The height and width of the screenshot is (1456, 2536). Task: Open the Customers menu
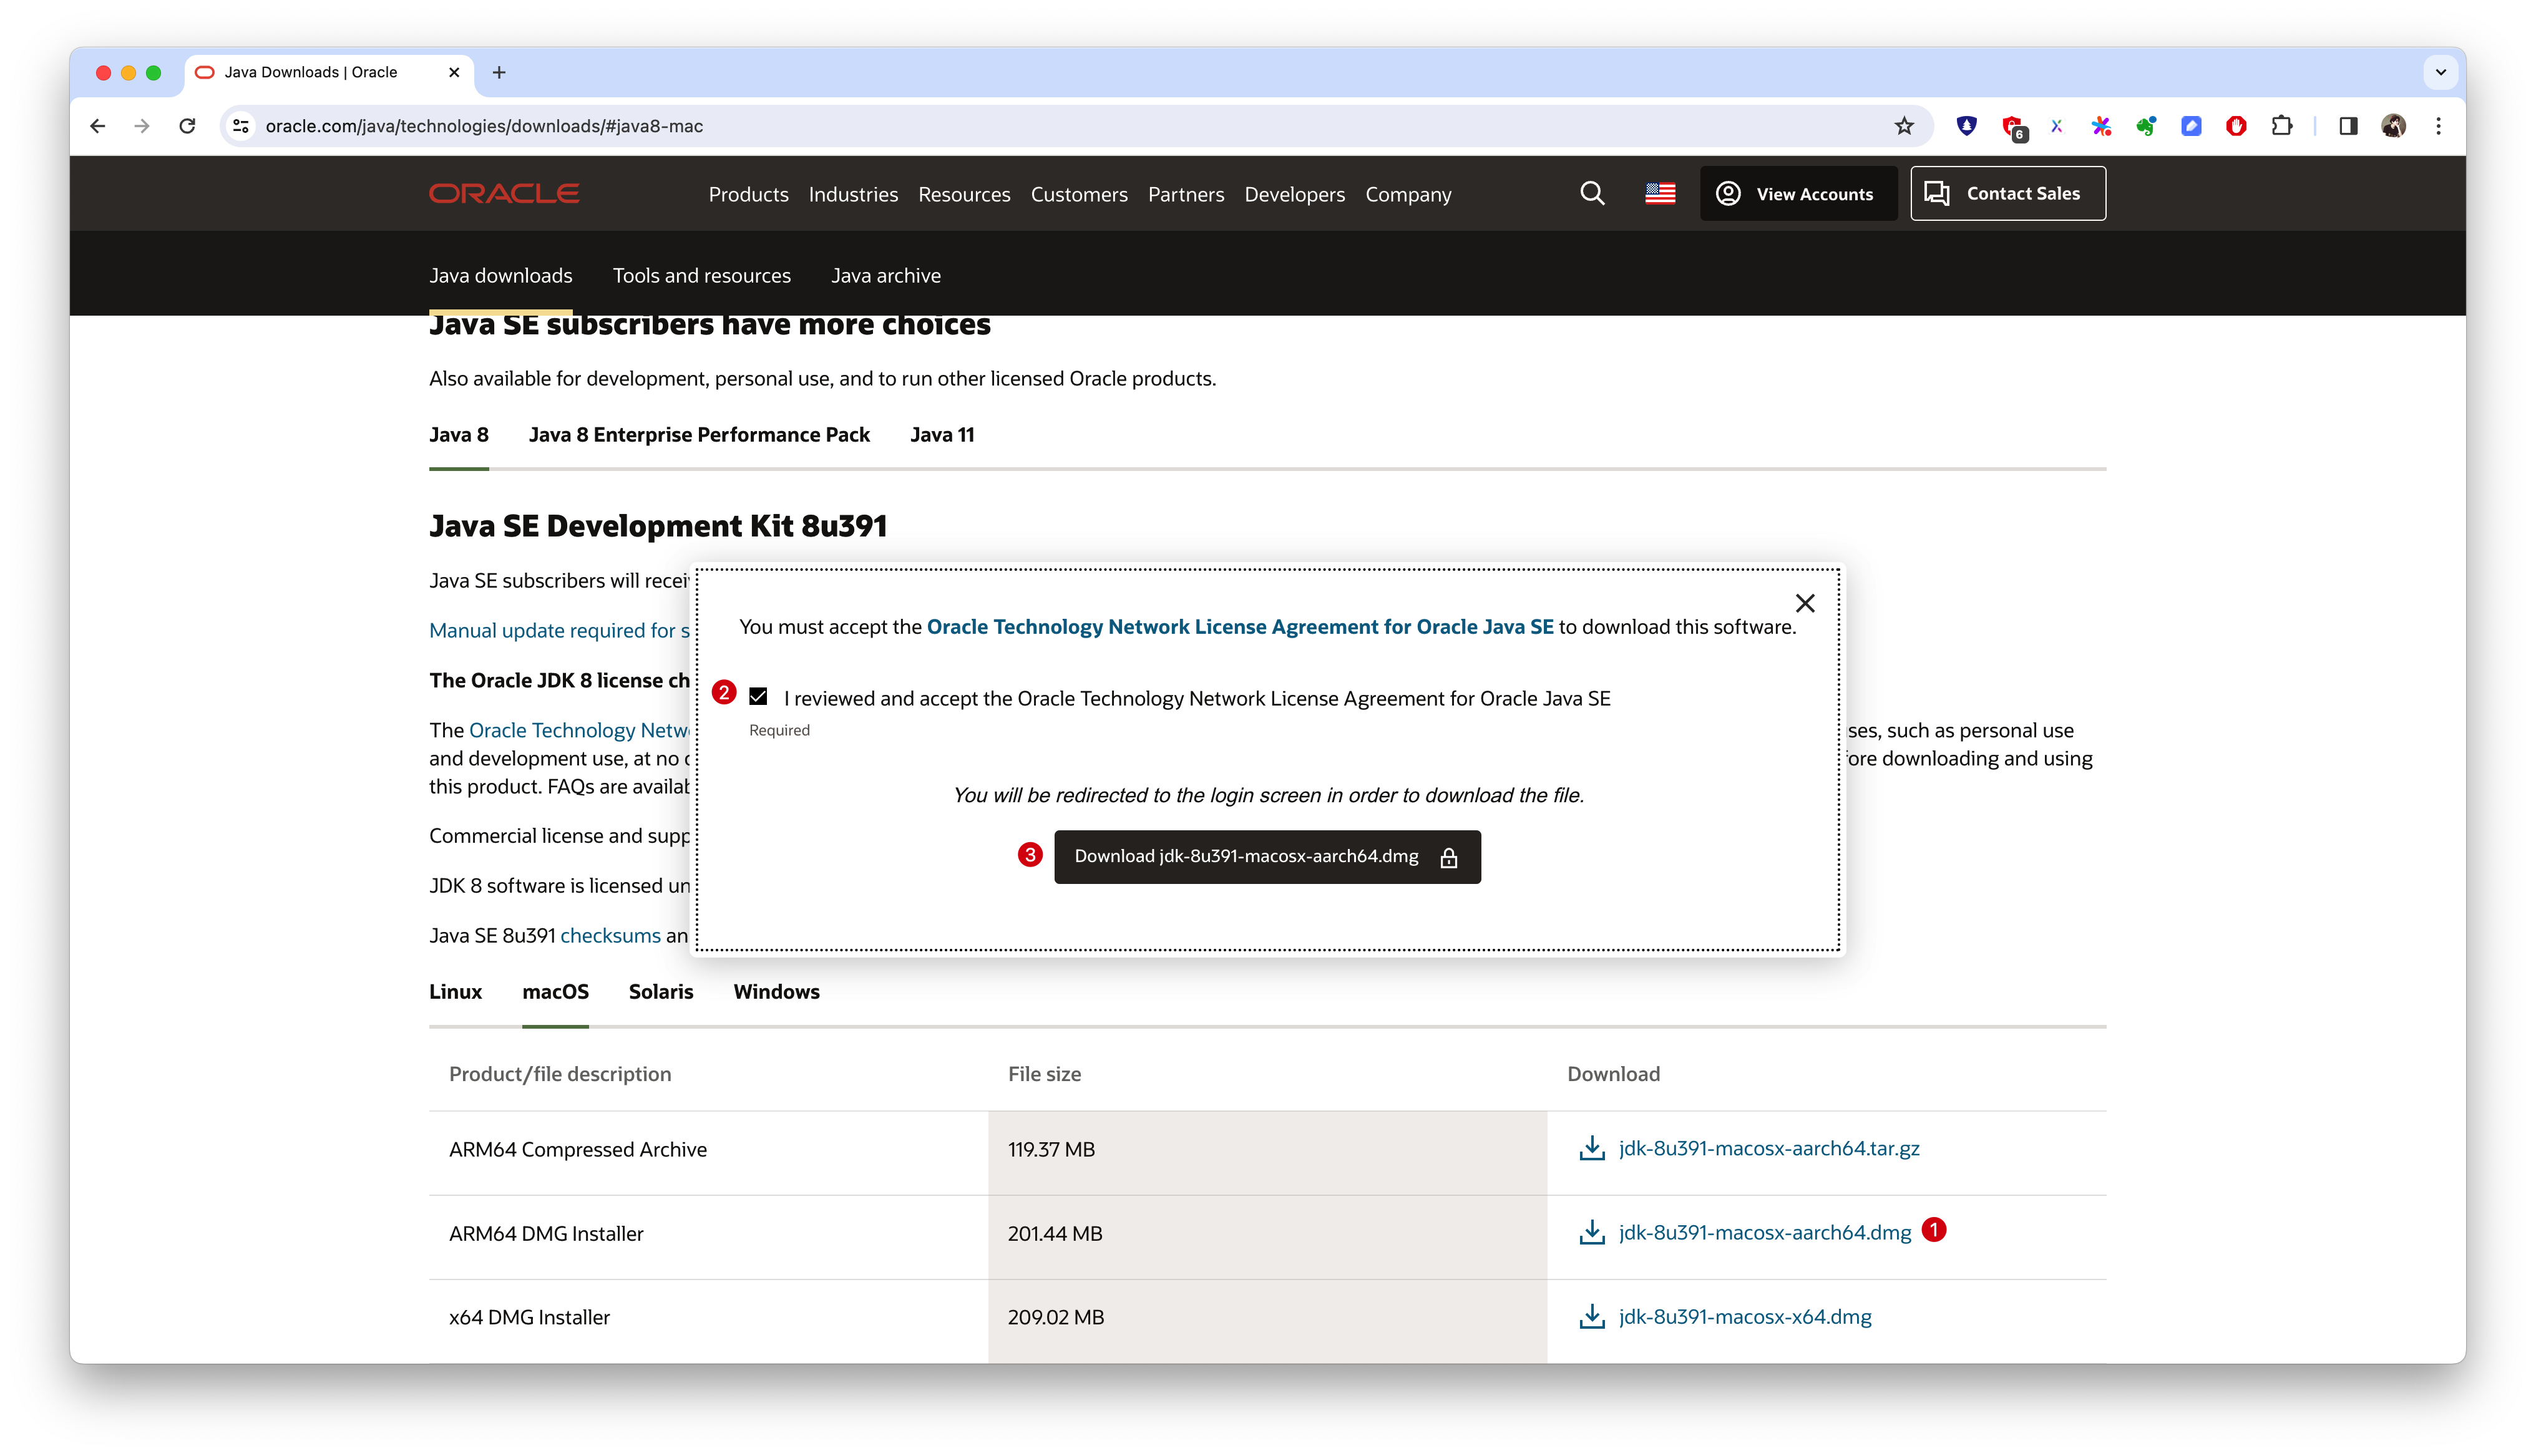point(1079,194)
